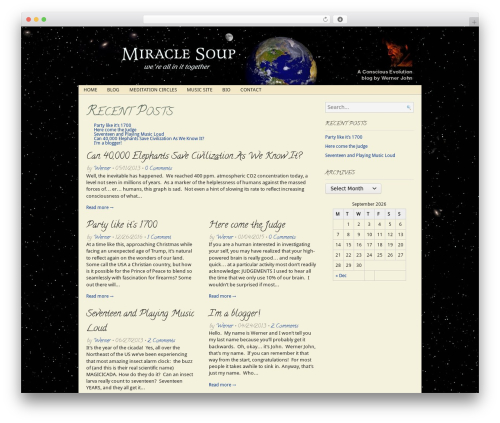Open Party like it's 1700 post heading
The height and width of the screenshot is (423, 500).
pos(122,225)
